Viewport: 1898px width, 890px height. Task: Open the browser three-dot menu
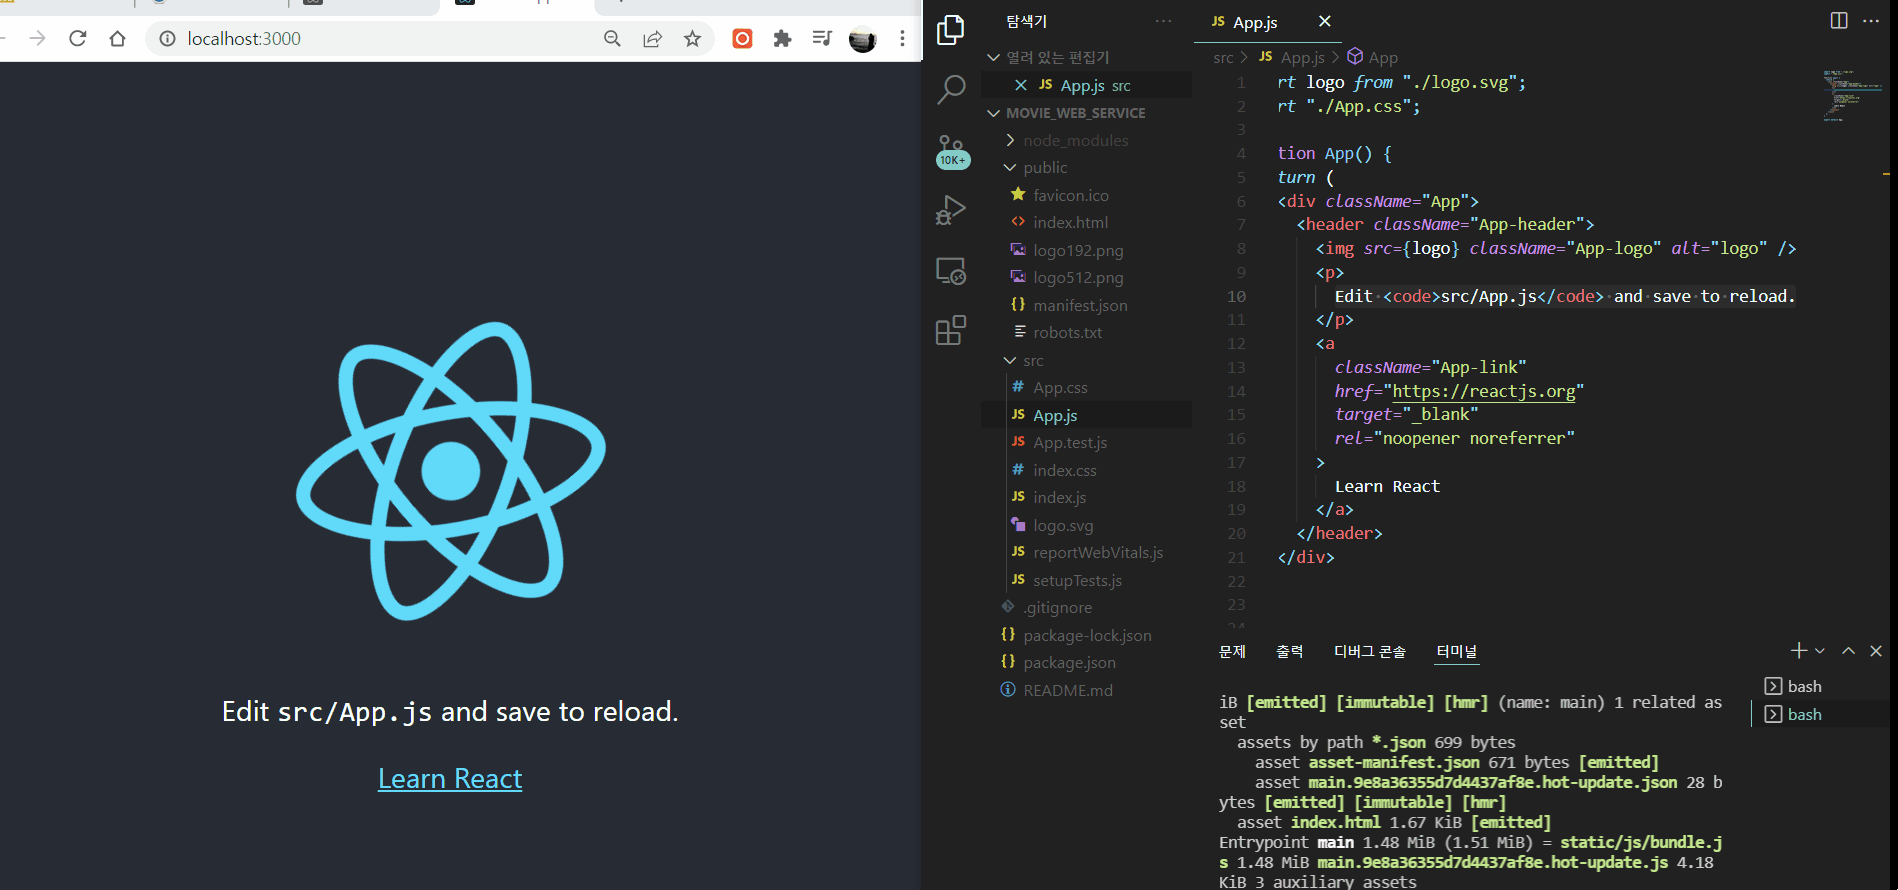click(902, 38)
